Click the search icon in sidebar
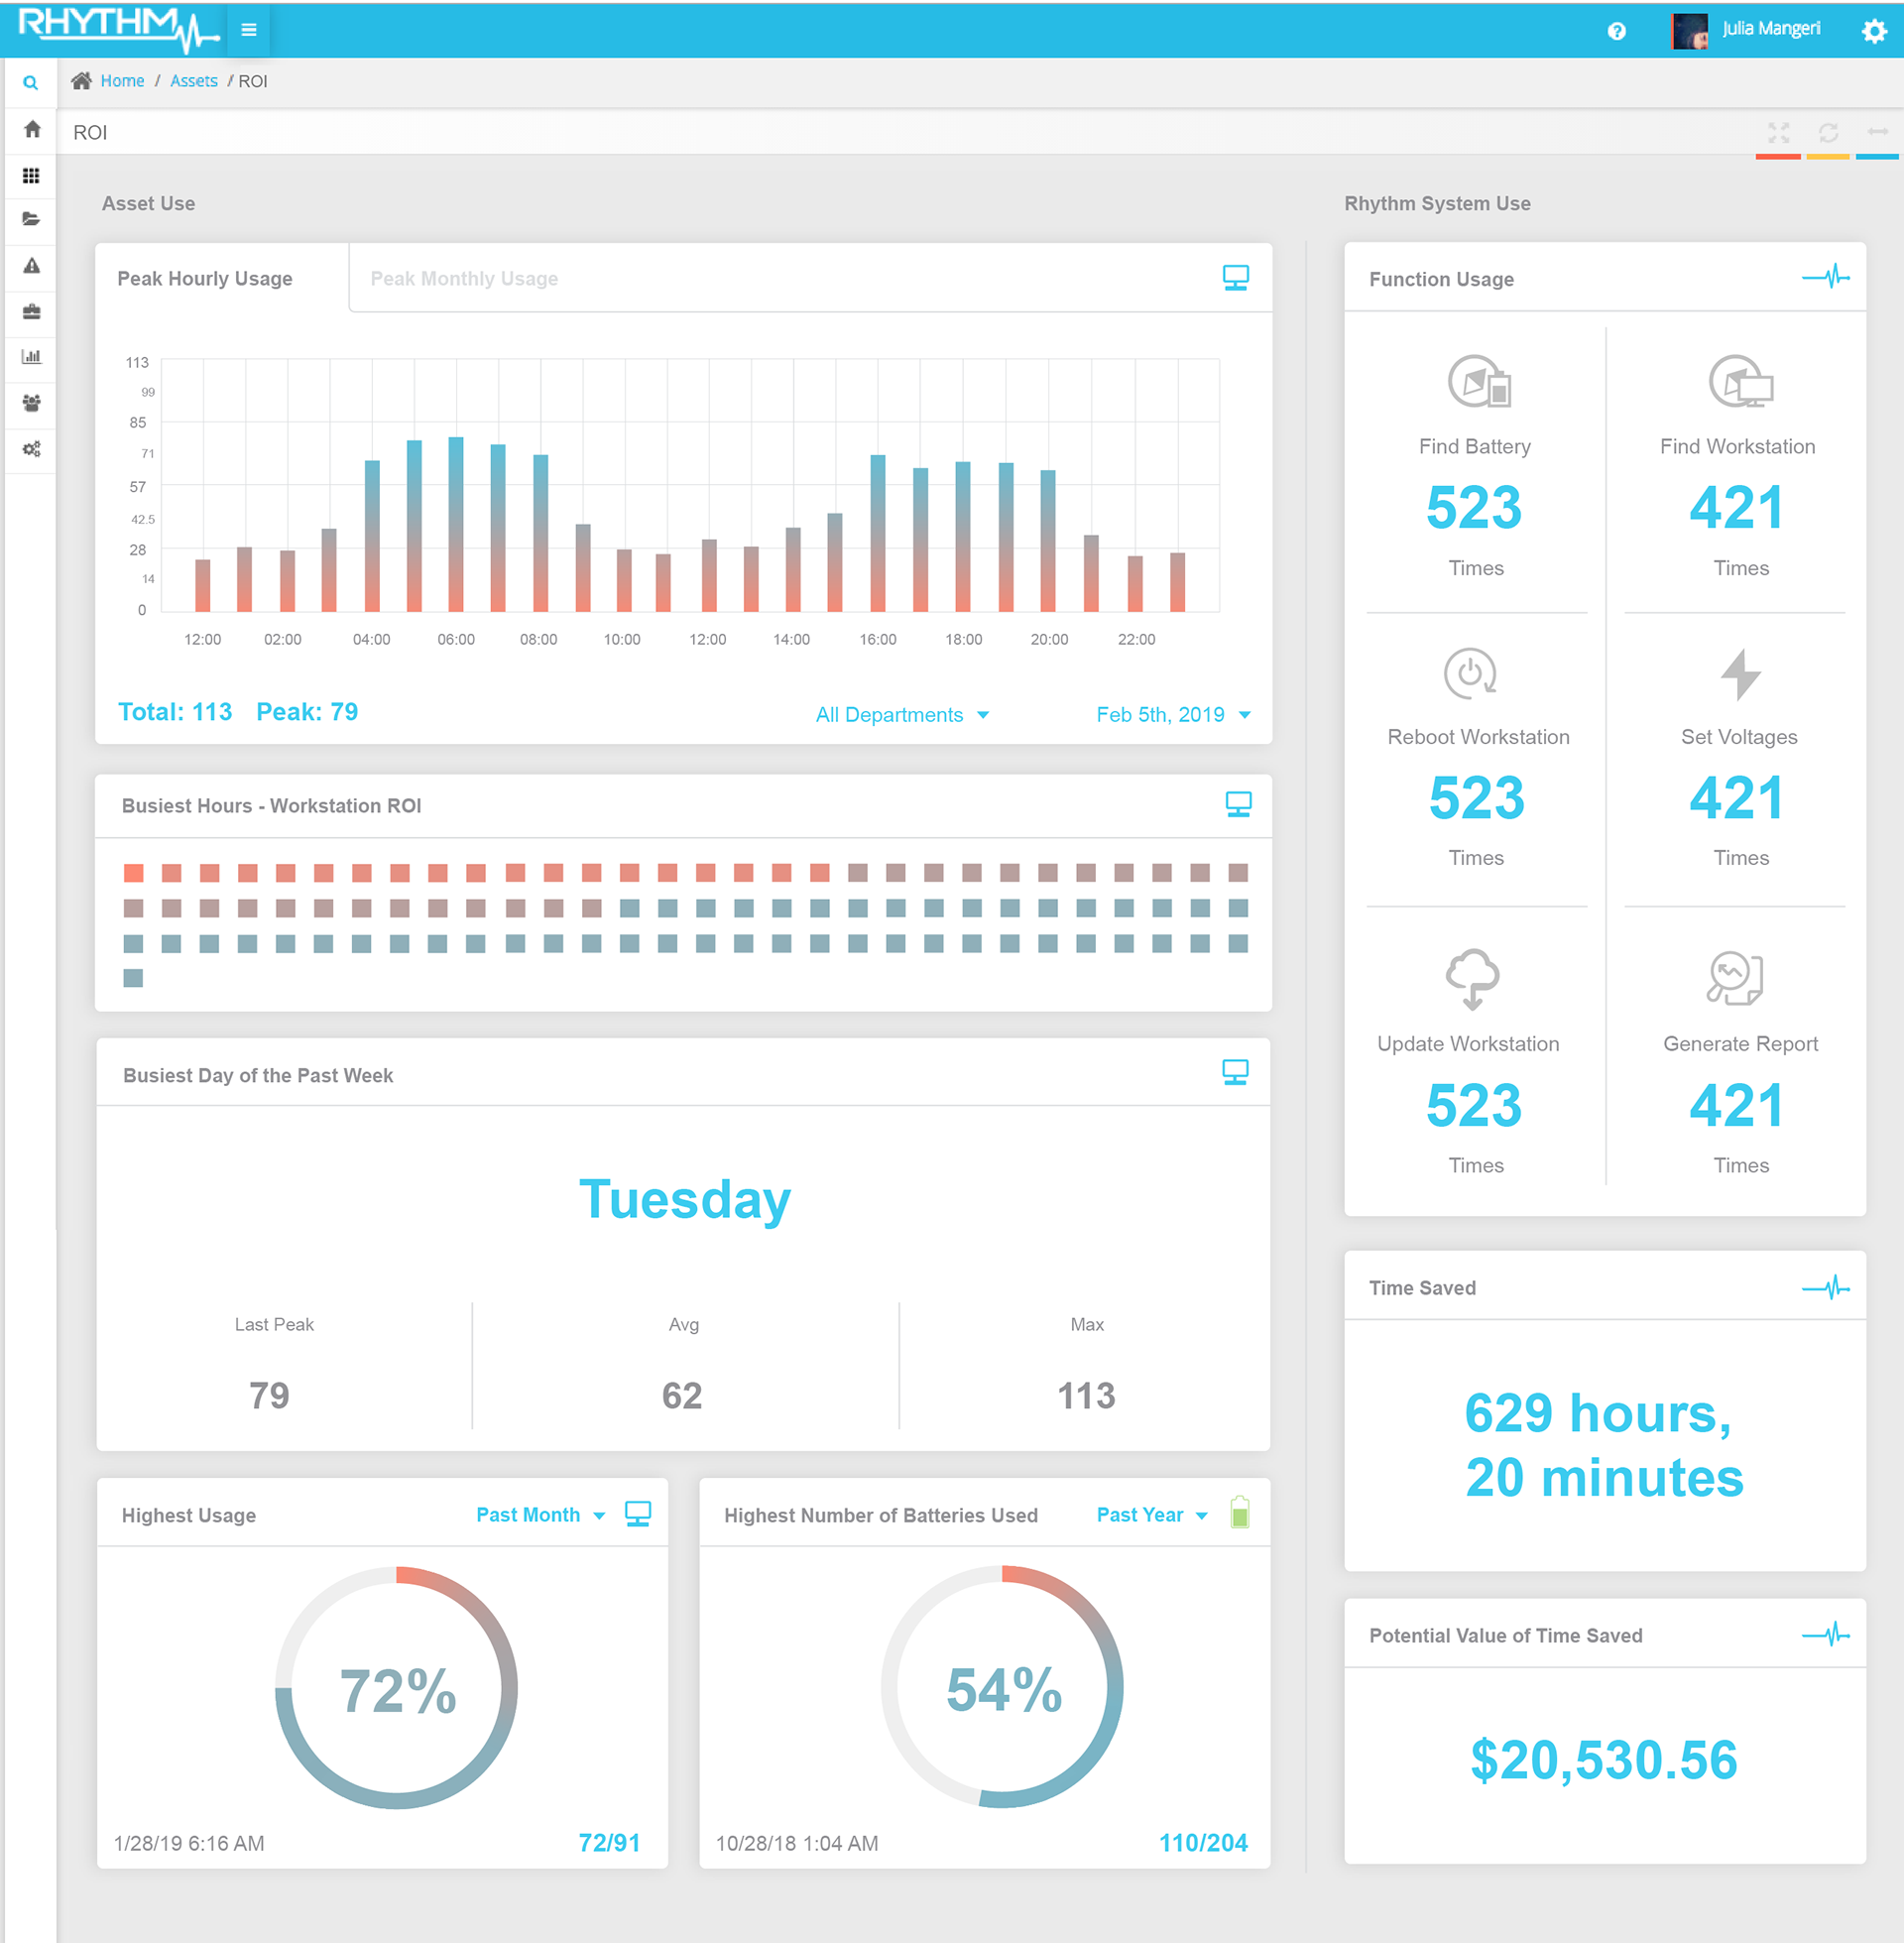 (x=31, y=83)
